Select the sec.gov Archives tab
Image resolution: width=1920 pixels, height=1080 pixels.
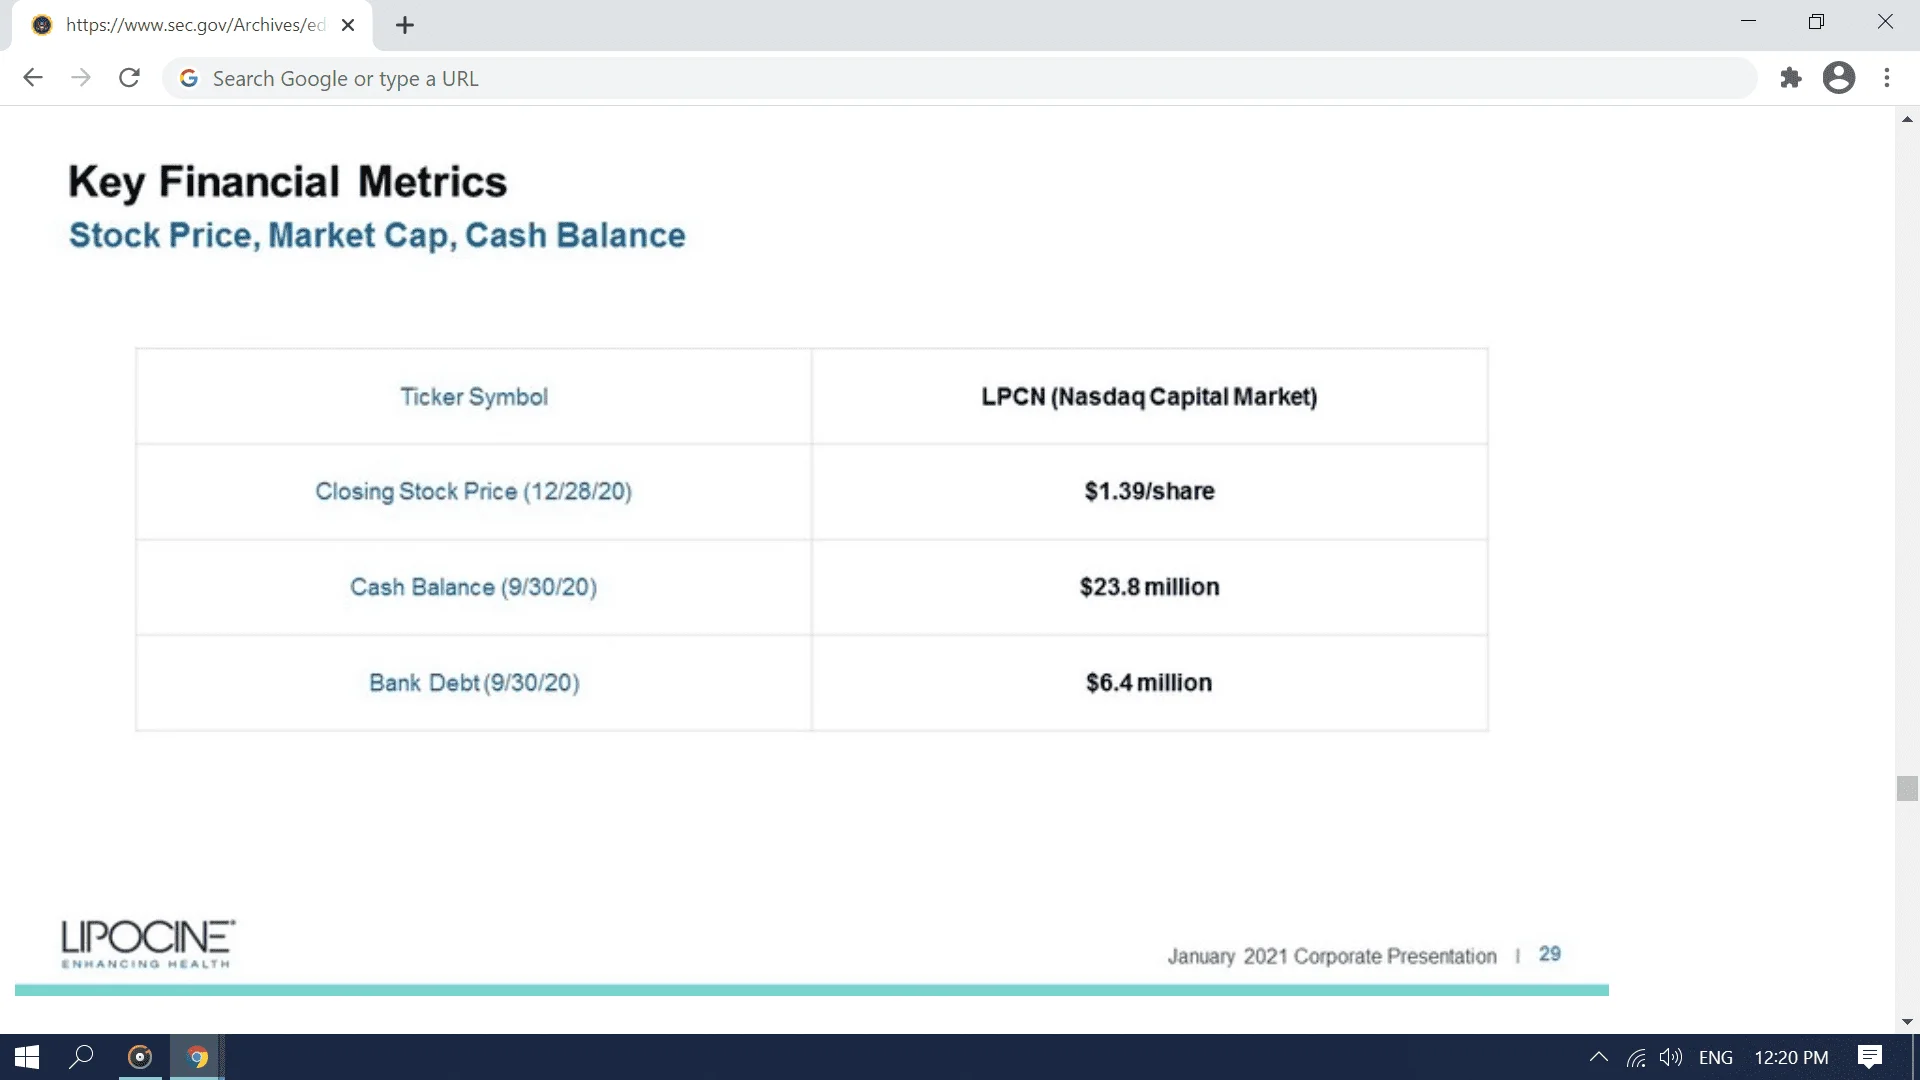click(192, 25)
